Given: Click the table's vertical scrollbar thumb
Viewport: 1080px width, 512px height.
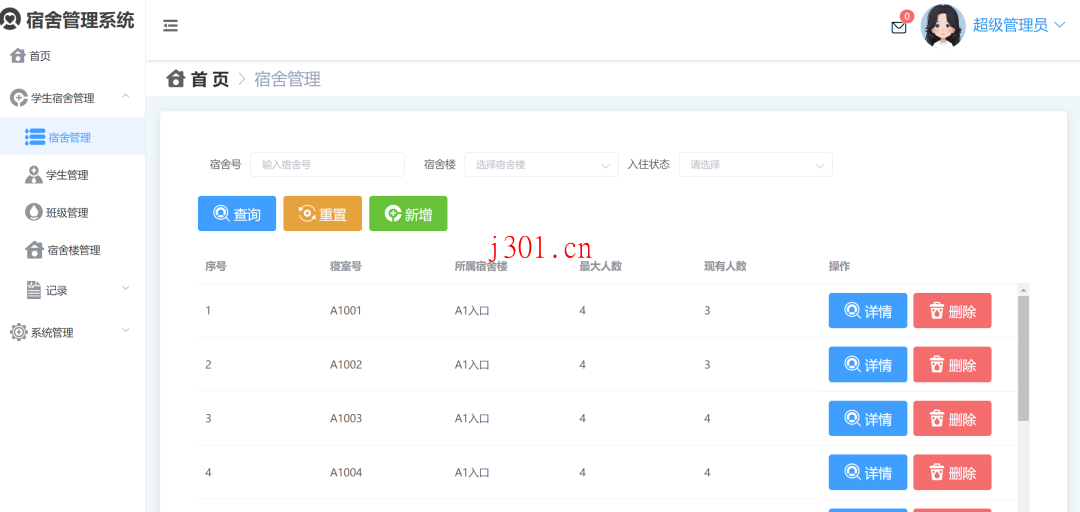Looking at the screenshot, I should click(x=1023, y=358).
